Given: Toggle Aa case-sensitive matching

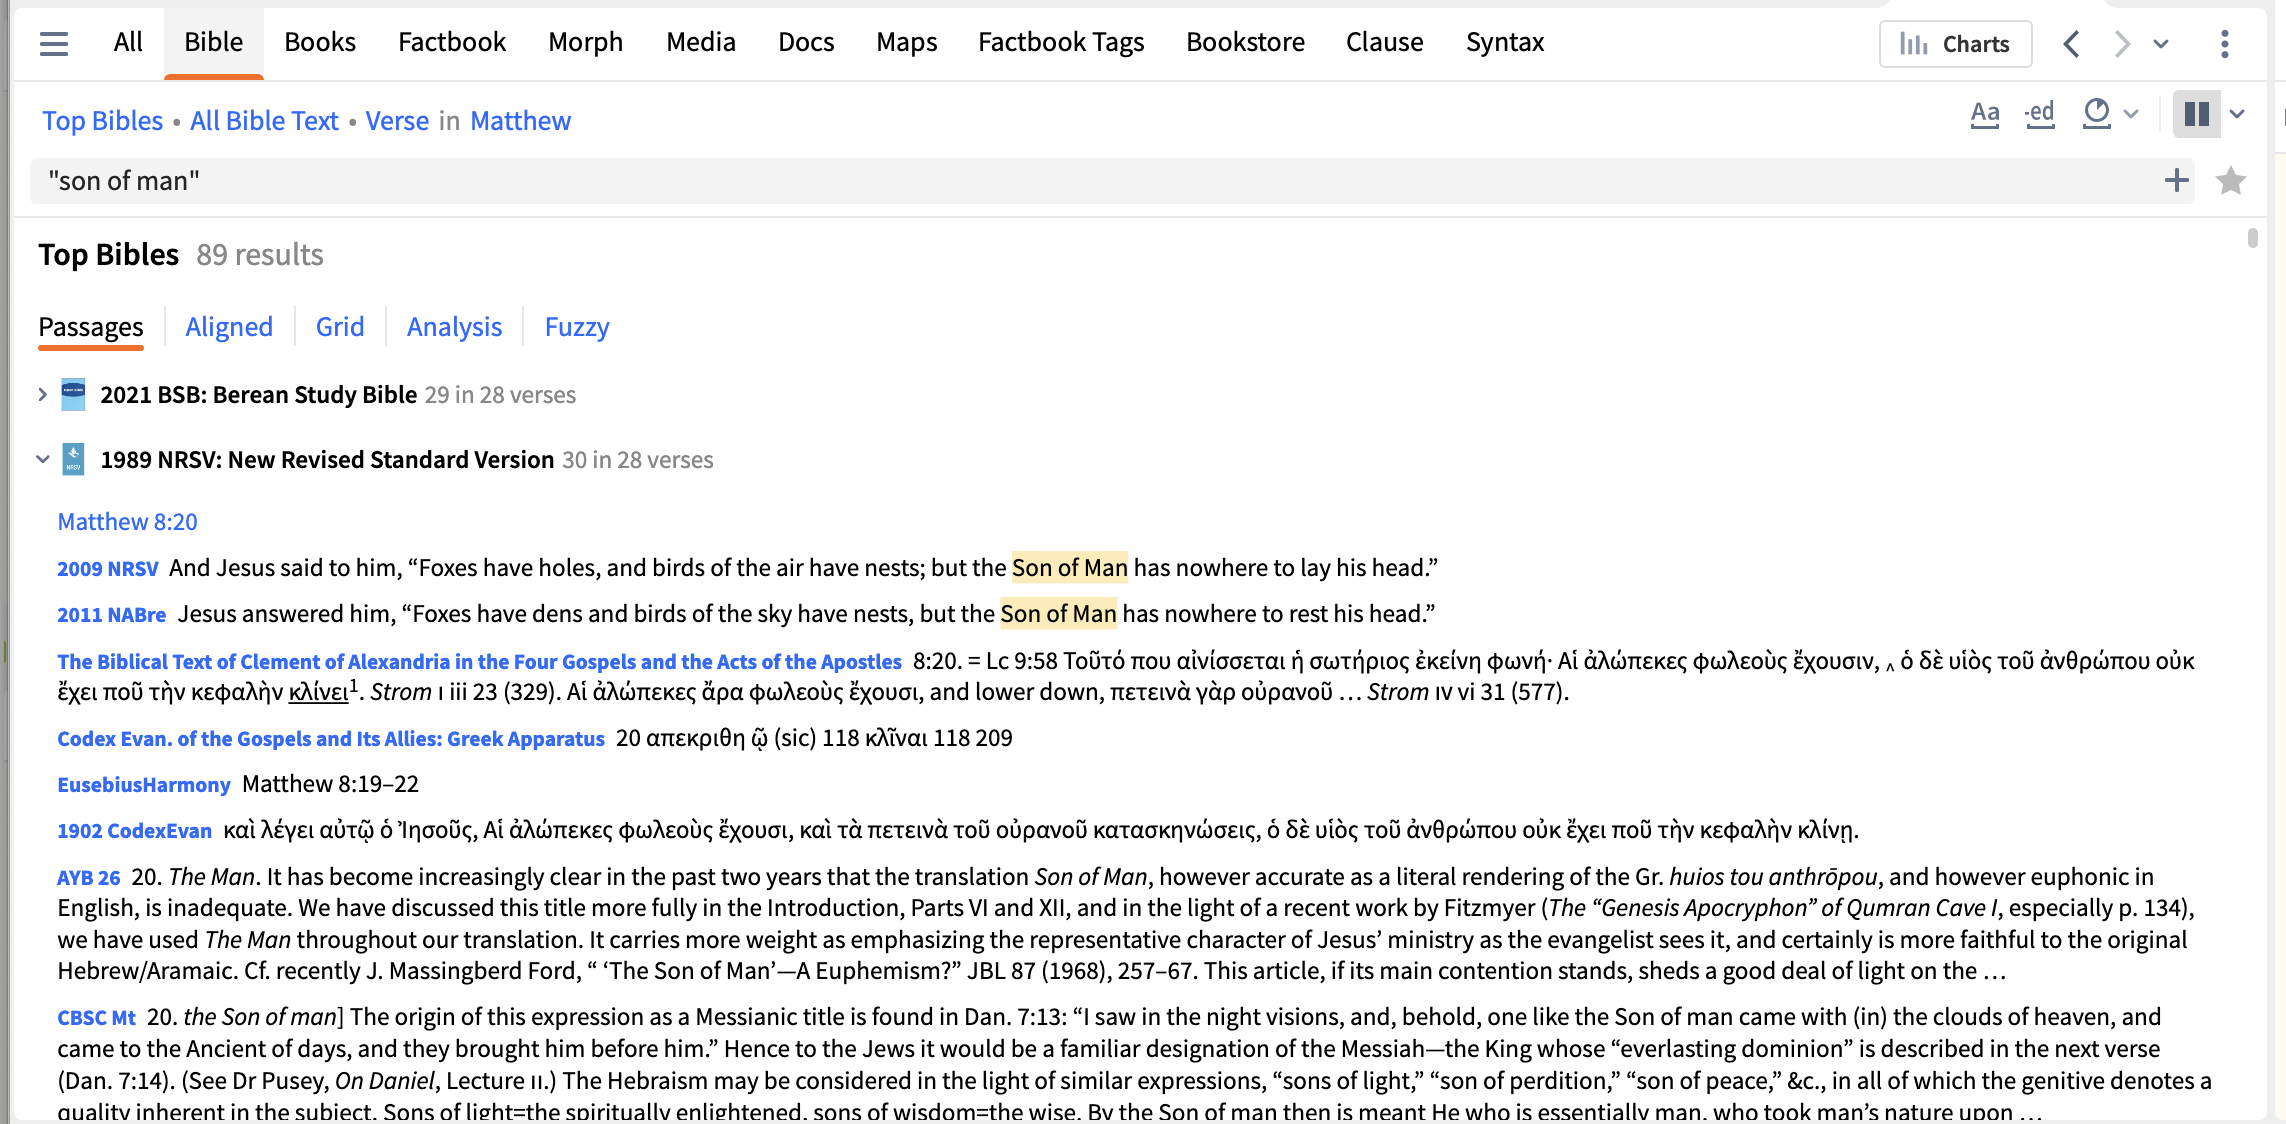Looking at the screenshot, I should [1985, 113].
